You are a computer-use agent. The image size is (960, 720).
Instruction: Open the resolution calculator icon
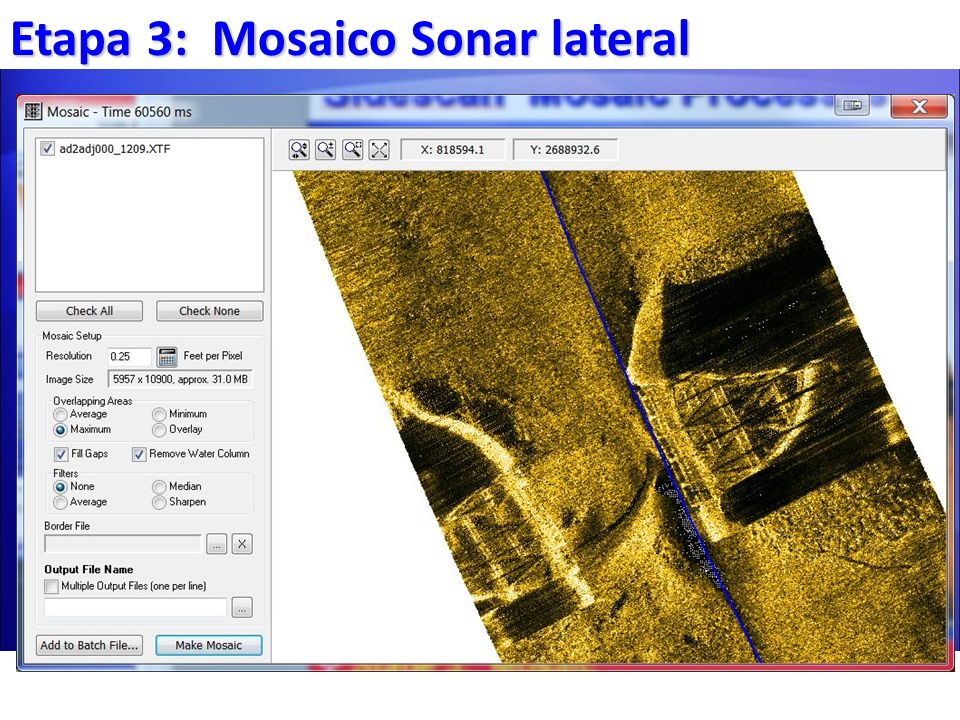(x=167, y=356)
